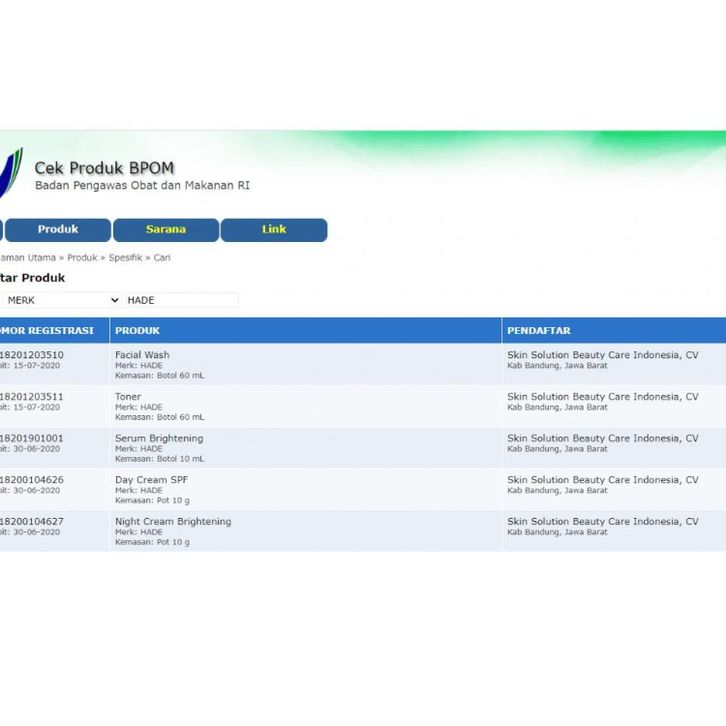
Task: Click registration number ending 203511
Action: 31,397
